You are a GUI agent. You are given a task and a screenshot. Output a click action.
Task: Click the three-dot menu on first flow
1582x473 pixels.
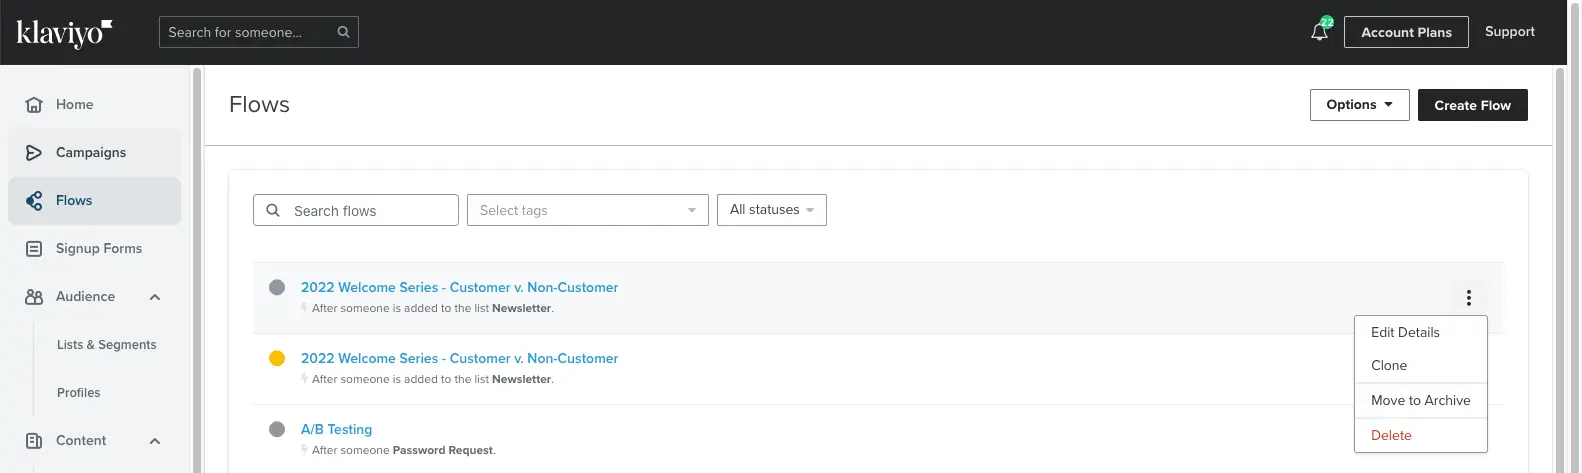point(1468,298)
